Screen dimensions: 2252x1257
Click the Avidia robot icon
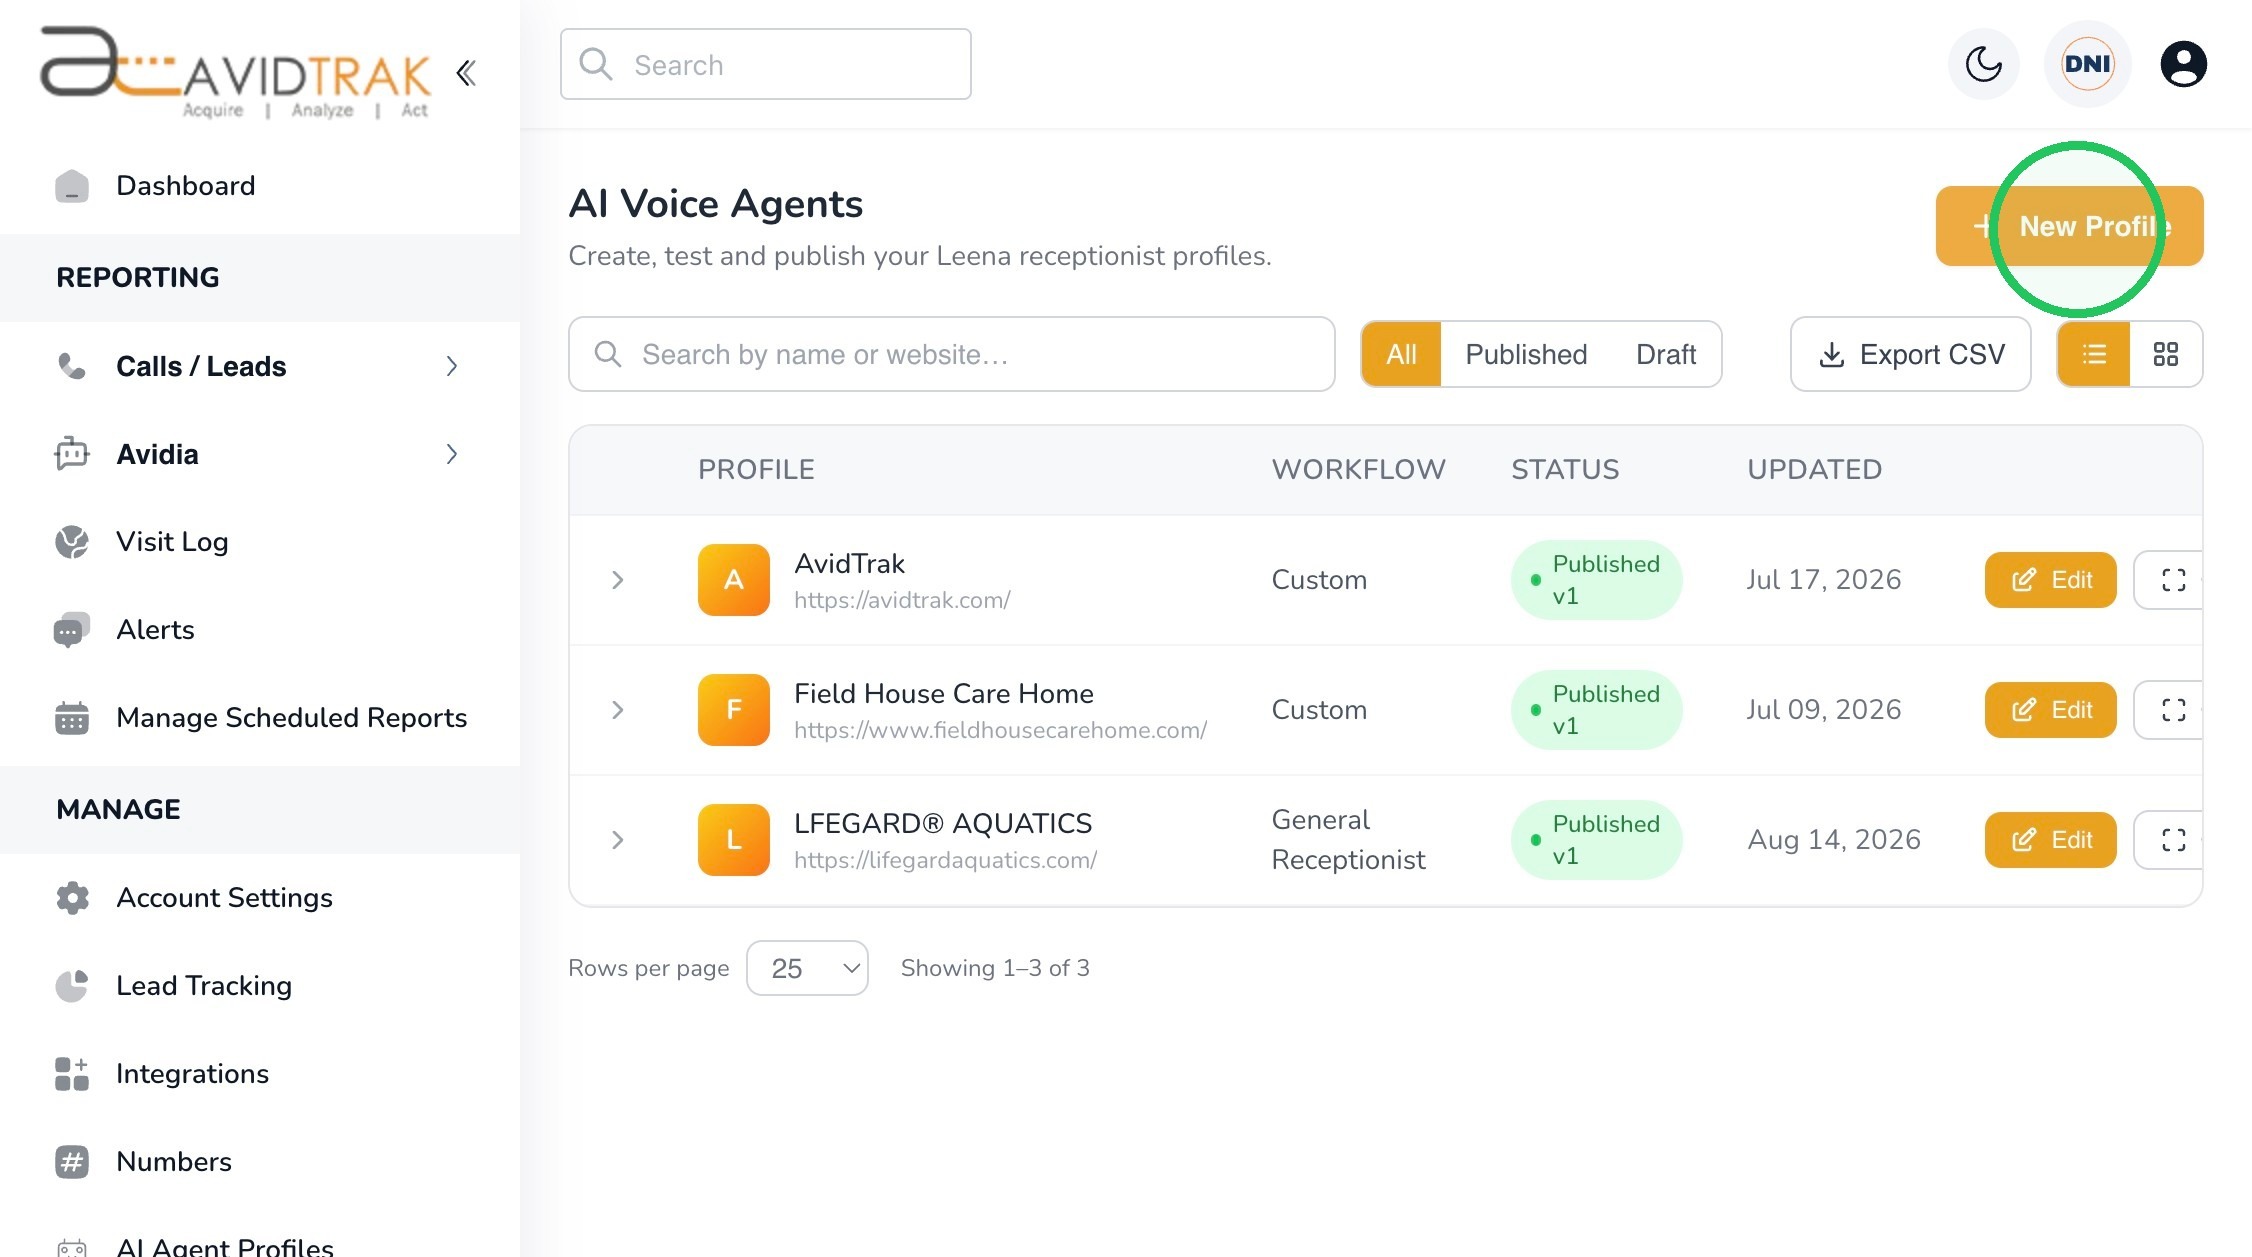click(x=72, y=454)
